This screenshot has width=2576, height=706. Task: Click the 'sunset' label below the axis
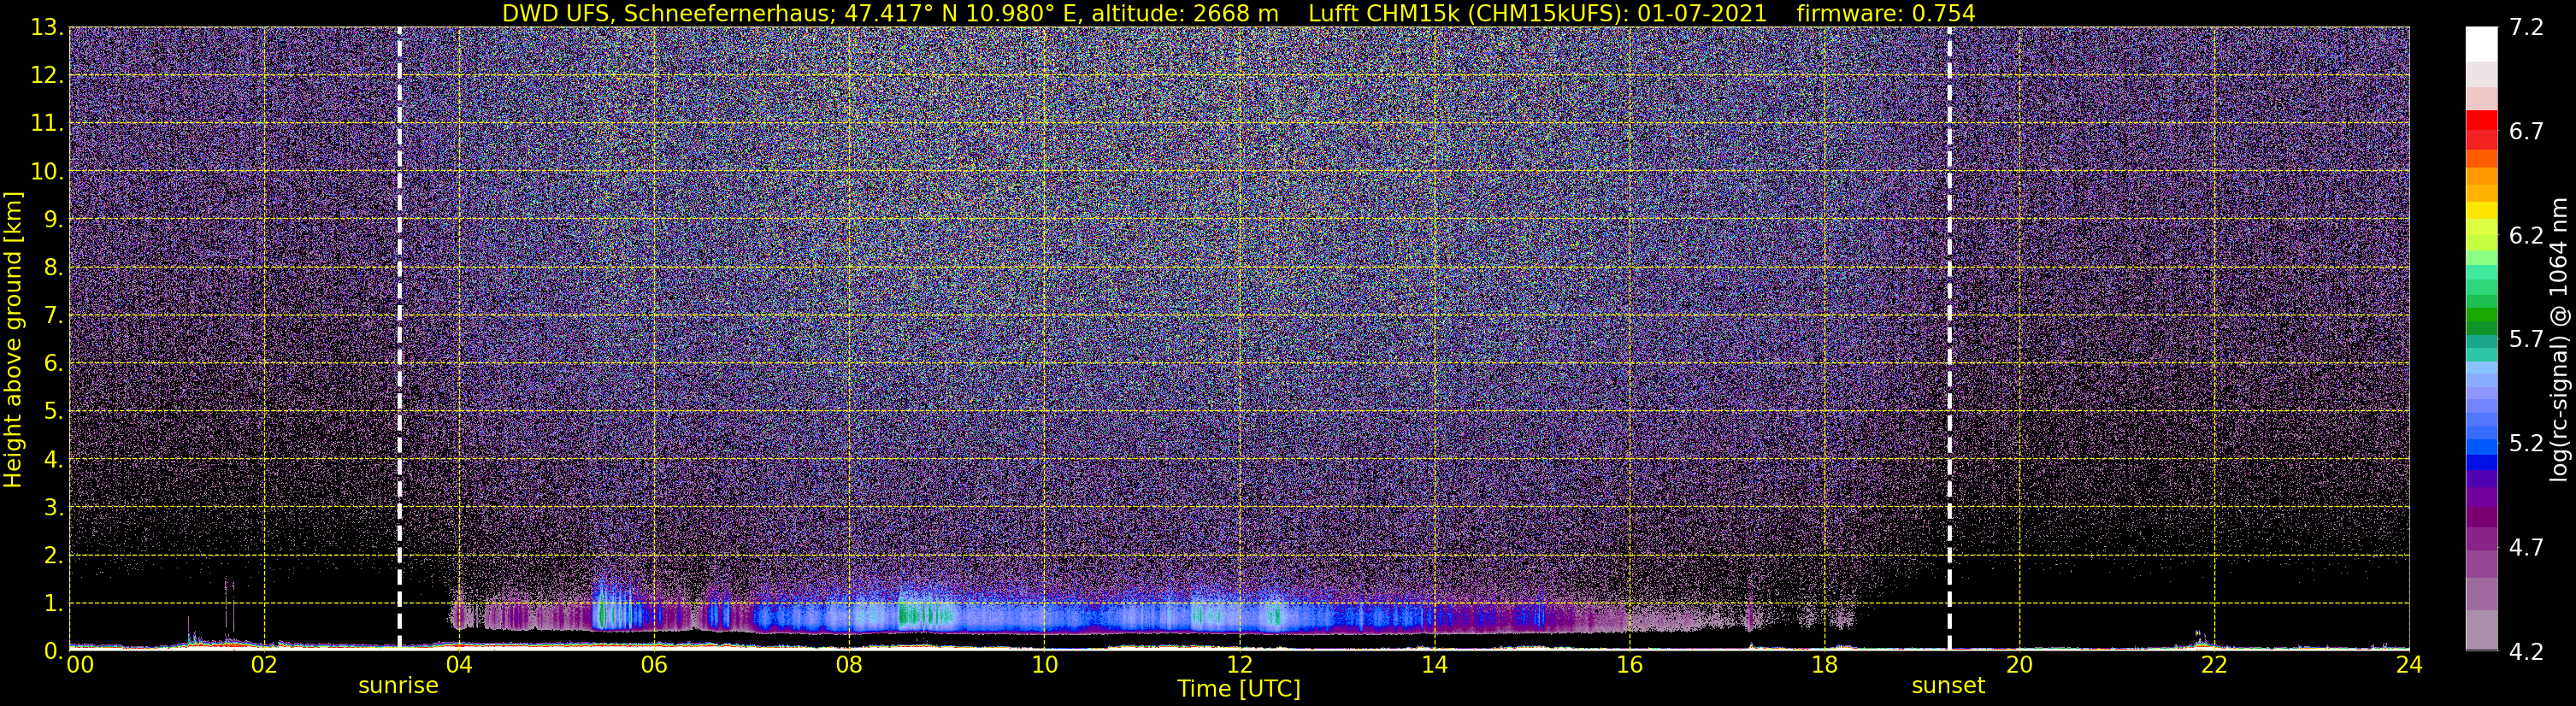tap(1948, 686)
